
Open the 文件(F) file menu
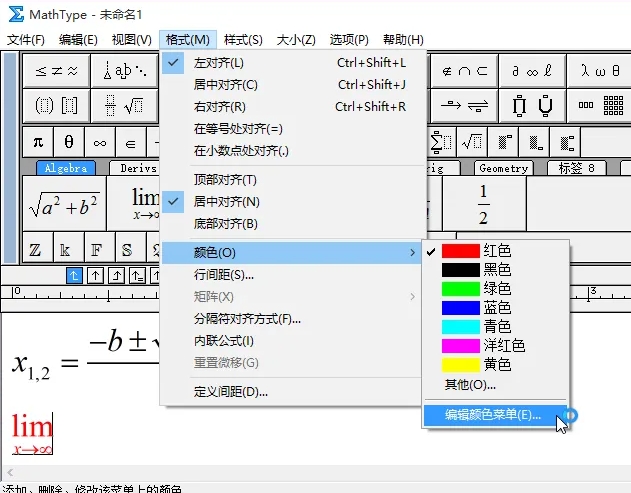pos(26,40)
